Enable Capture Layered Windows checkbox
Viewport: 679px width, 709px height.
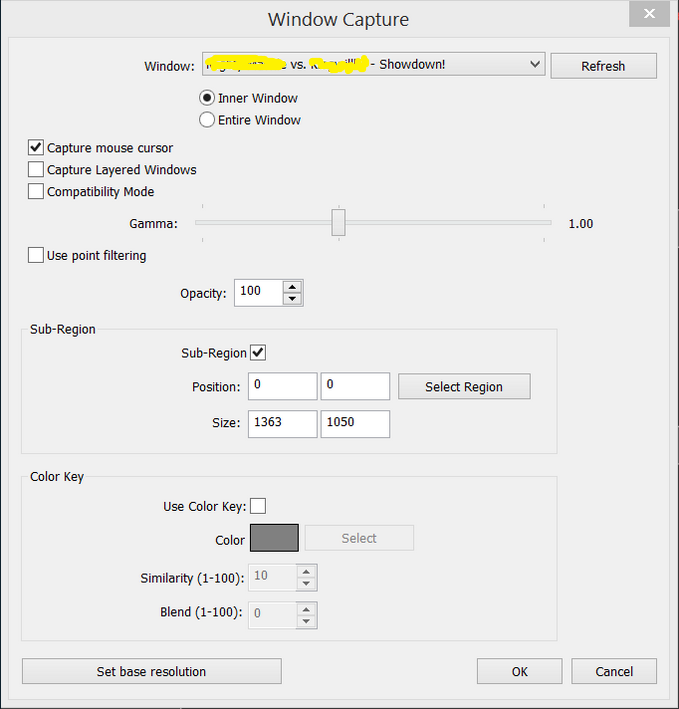pyautogui.click(x=36, y=170)
